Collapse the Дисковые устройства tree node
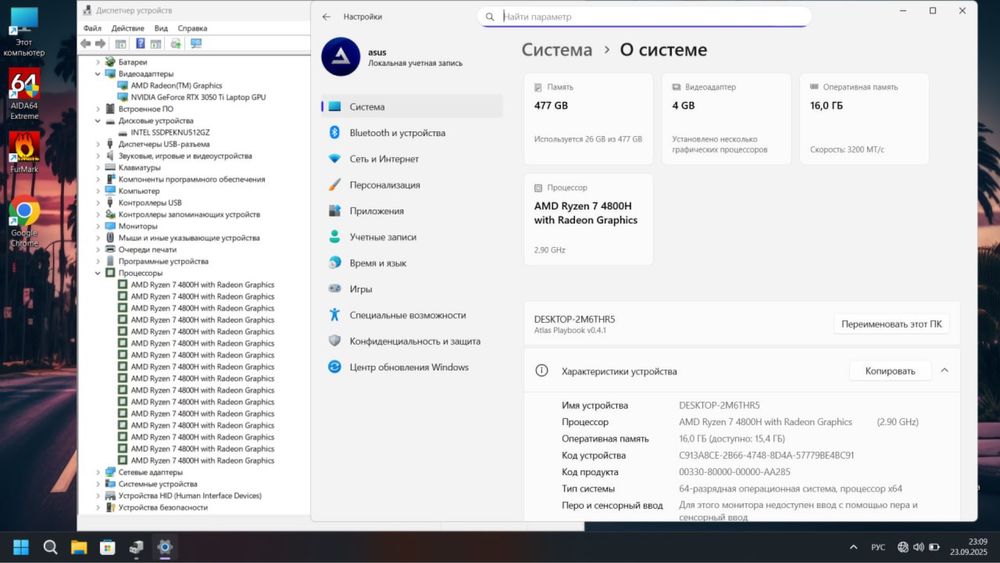Screen dimensions: 1000x563 (98, 121)
